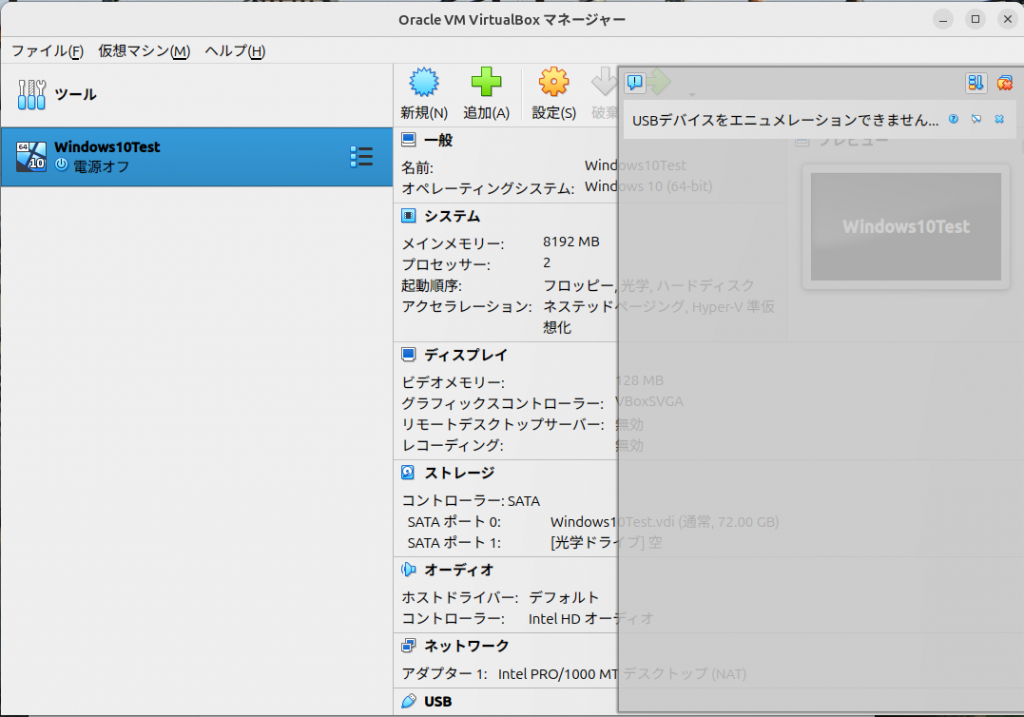Click the ストレージ section header
Image resolution: width=1024 pixels, height=717 pixels.
(459, 473)
